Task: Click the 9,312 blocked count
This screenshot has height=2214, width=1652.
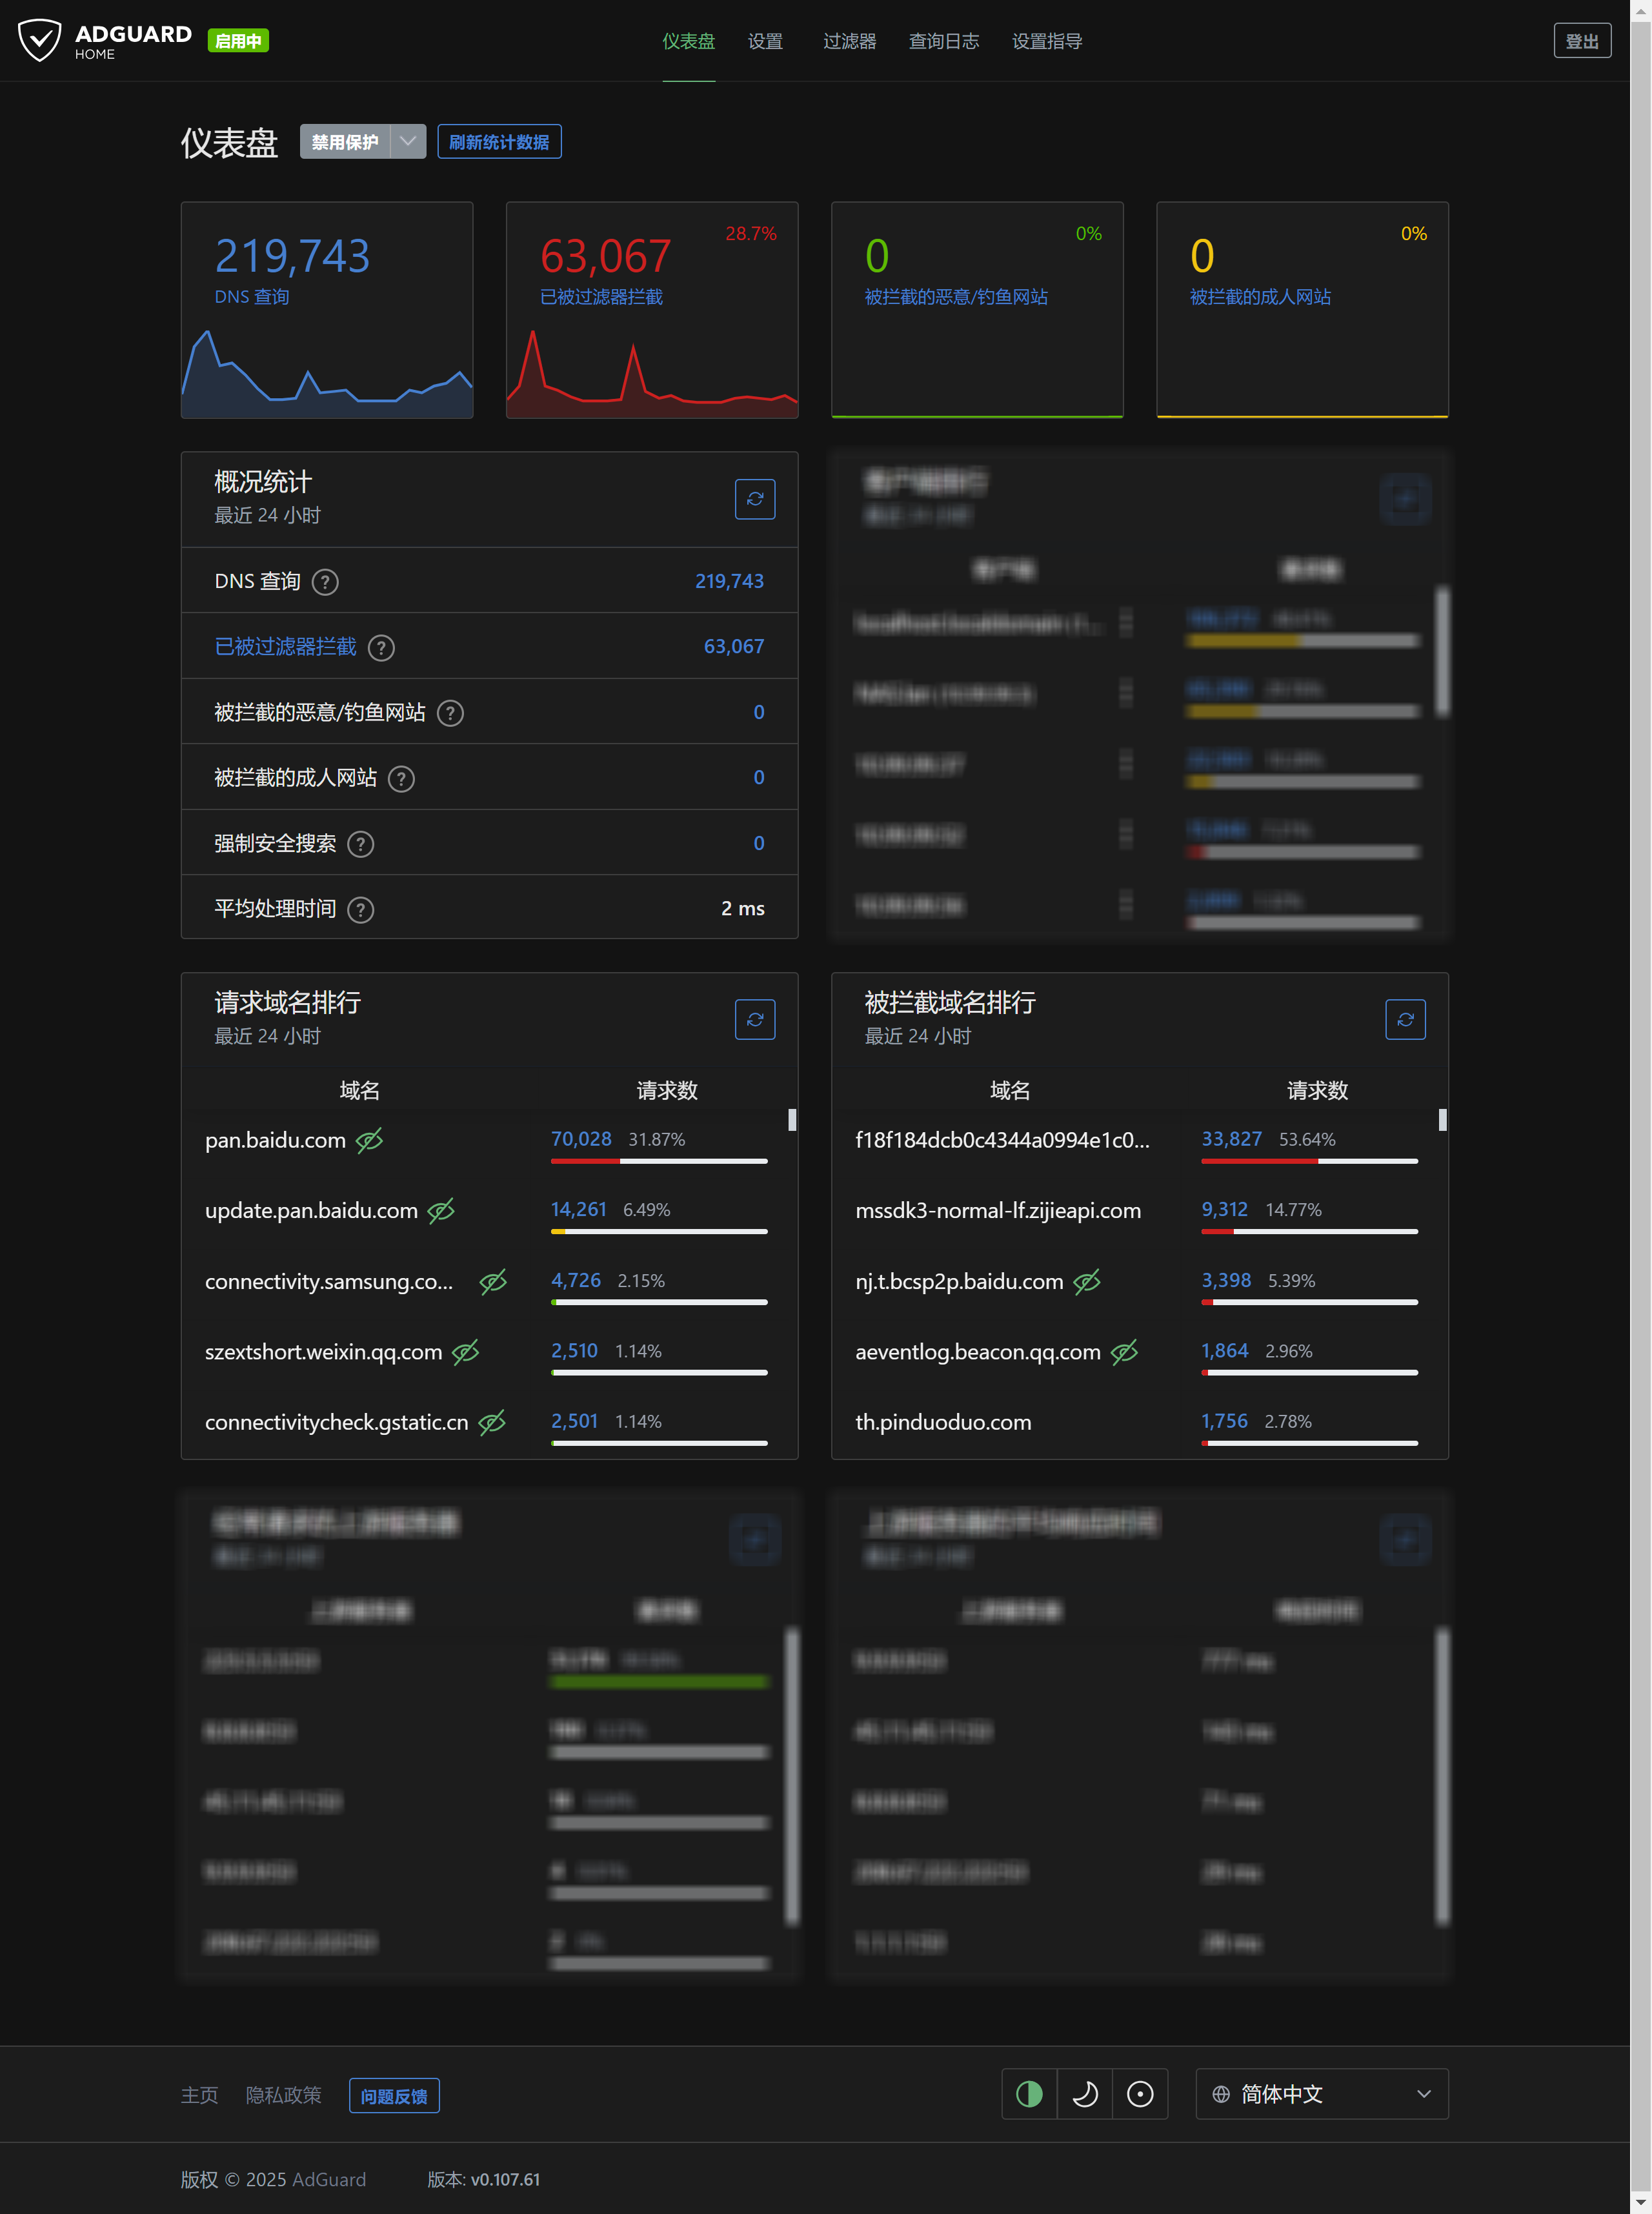Action: coord(1224,1209)
